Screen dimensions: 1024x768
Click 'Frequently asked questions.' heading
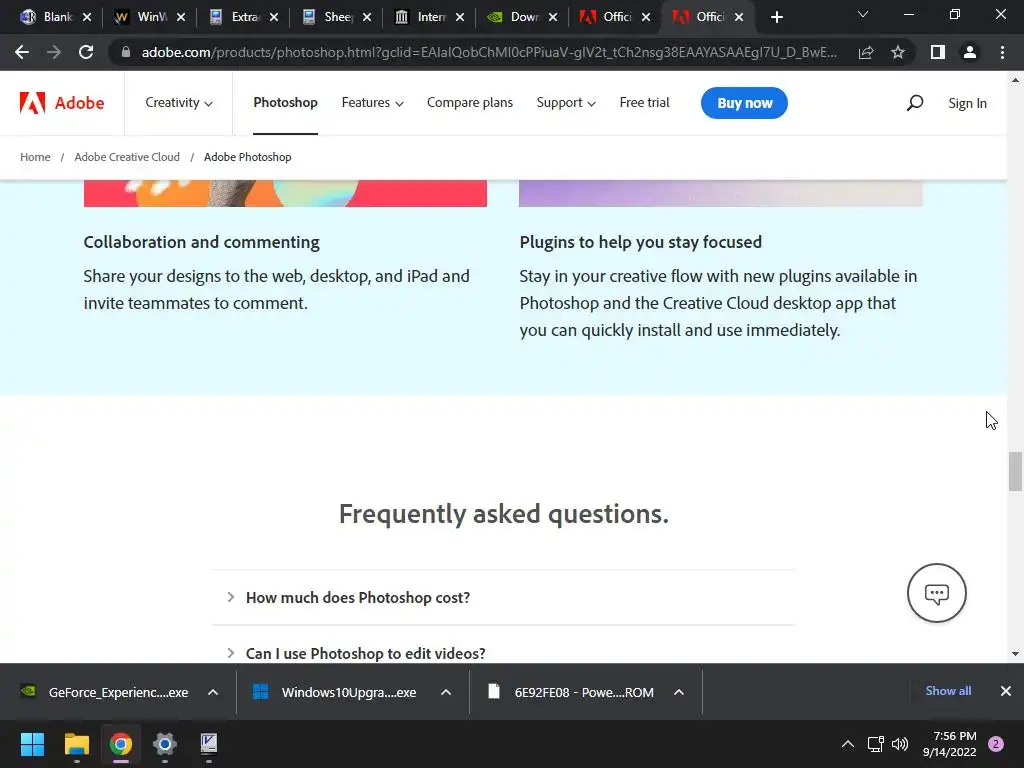pyautogui.click(x=504, y=514)
